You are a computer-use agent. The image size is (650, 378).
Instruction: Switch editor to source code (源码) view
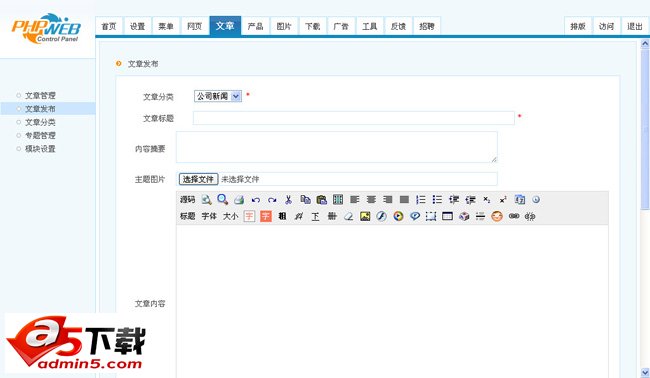(187, 200)
